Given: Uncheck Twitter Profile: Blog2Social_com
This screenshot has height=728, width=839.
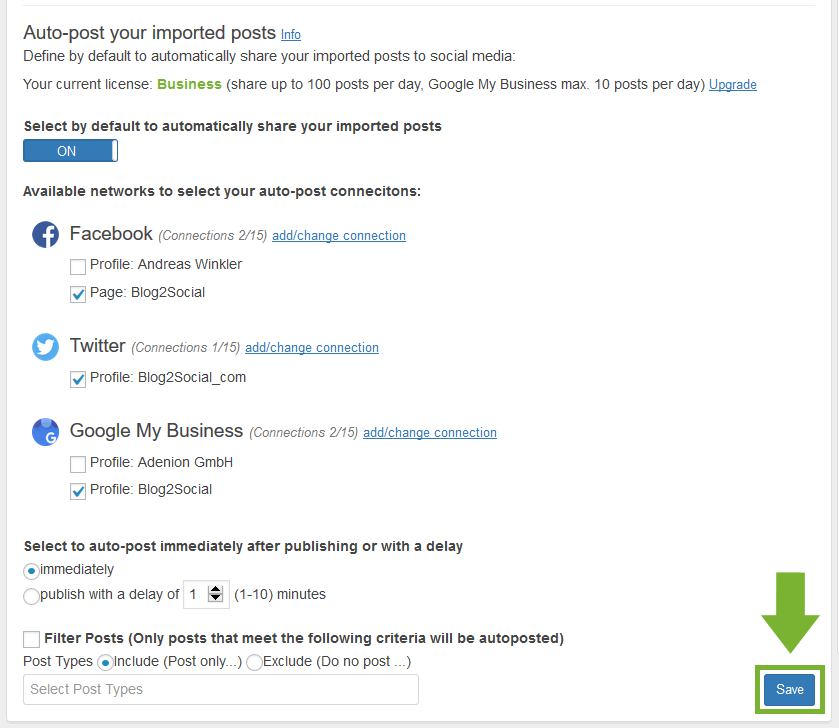Looking at the screenshot, I should 78,379.
